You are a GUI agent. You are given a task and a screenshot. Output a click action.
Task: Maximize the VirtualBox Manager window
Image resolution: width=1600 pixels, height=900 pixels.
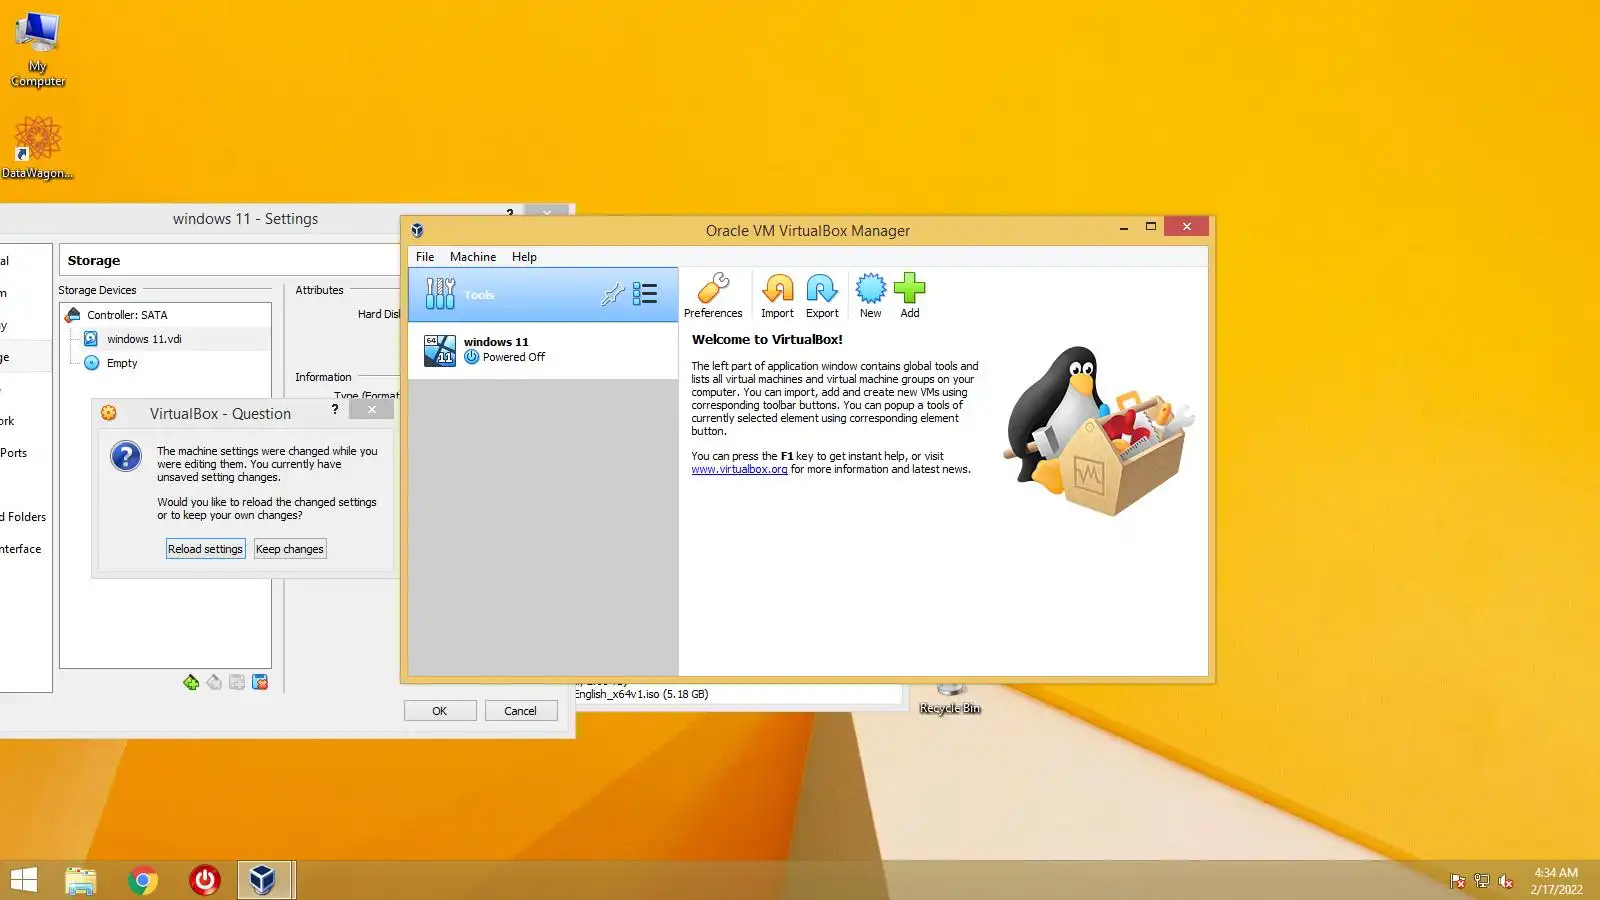click(x=1151, y=227)
